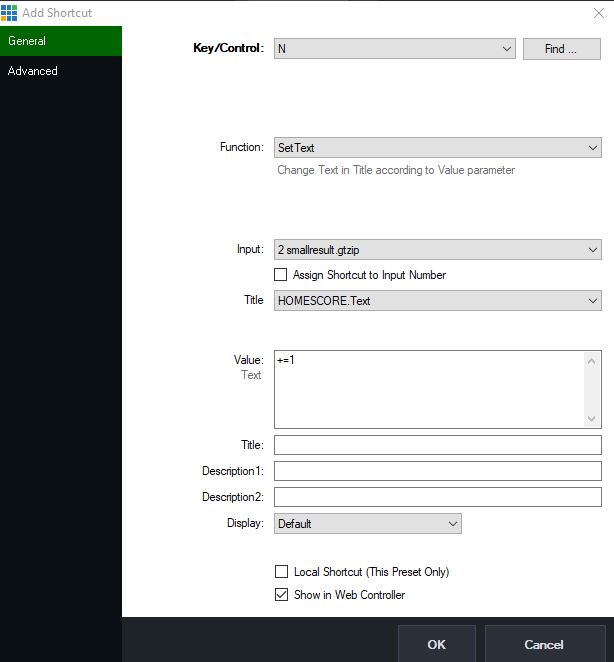Image resolution: width=614 pixels, height=662 pixels.
Task: Click the Description2 input field
Action: click(x=438, y=497)
